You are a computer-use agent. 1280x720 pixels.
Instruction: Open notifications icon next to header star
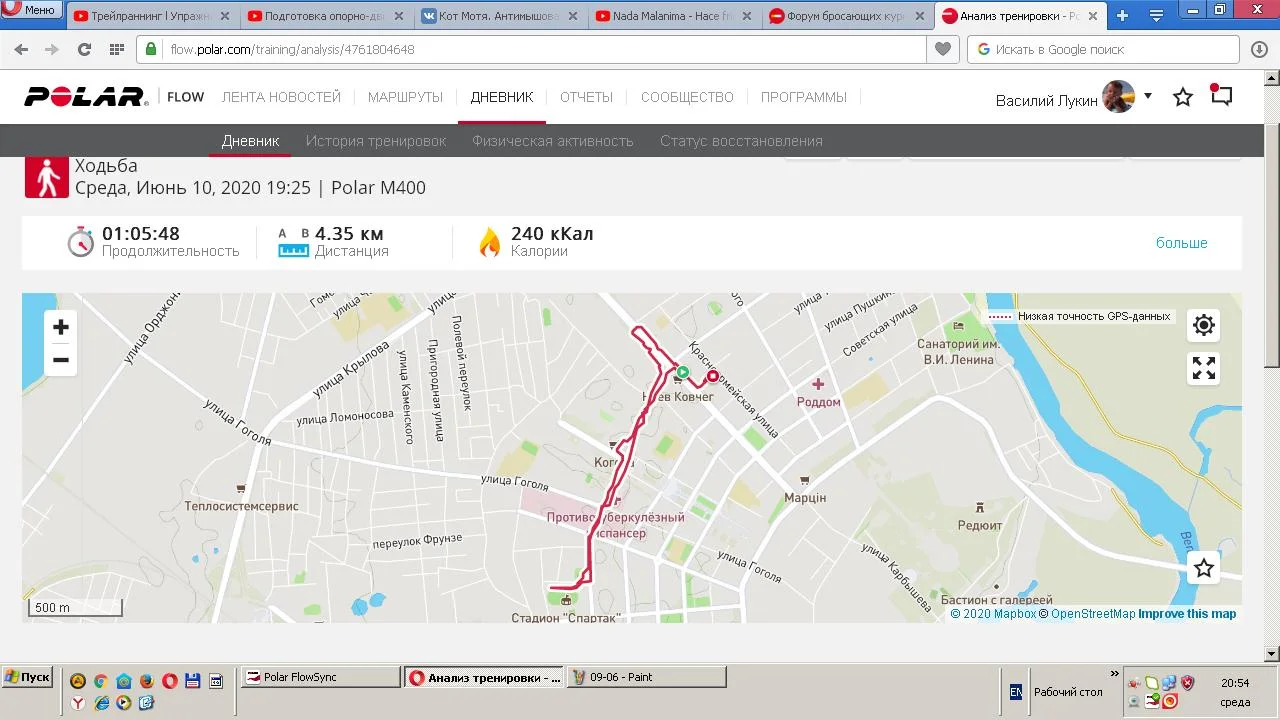[1221, 96]
